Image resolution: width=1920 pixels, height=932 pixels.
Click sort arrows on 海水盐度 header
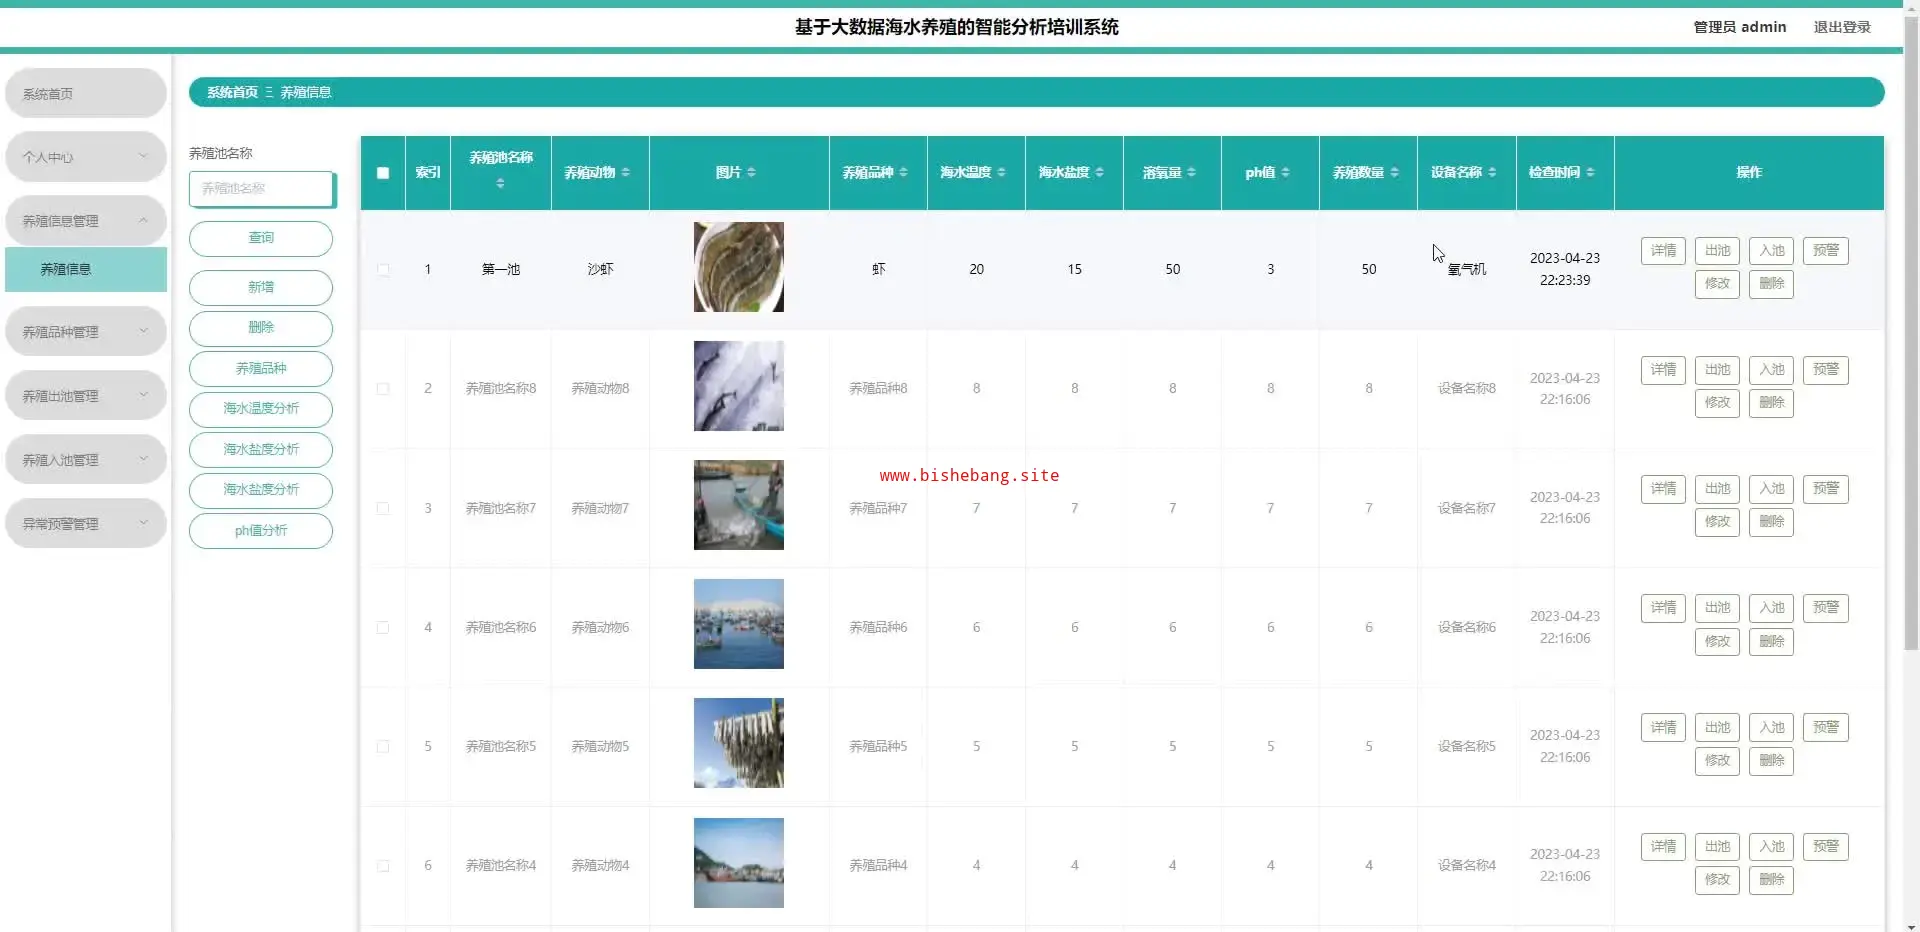click(1099, 173)
